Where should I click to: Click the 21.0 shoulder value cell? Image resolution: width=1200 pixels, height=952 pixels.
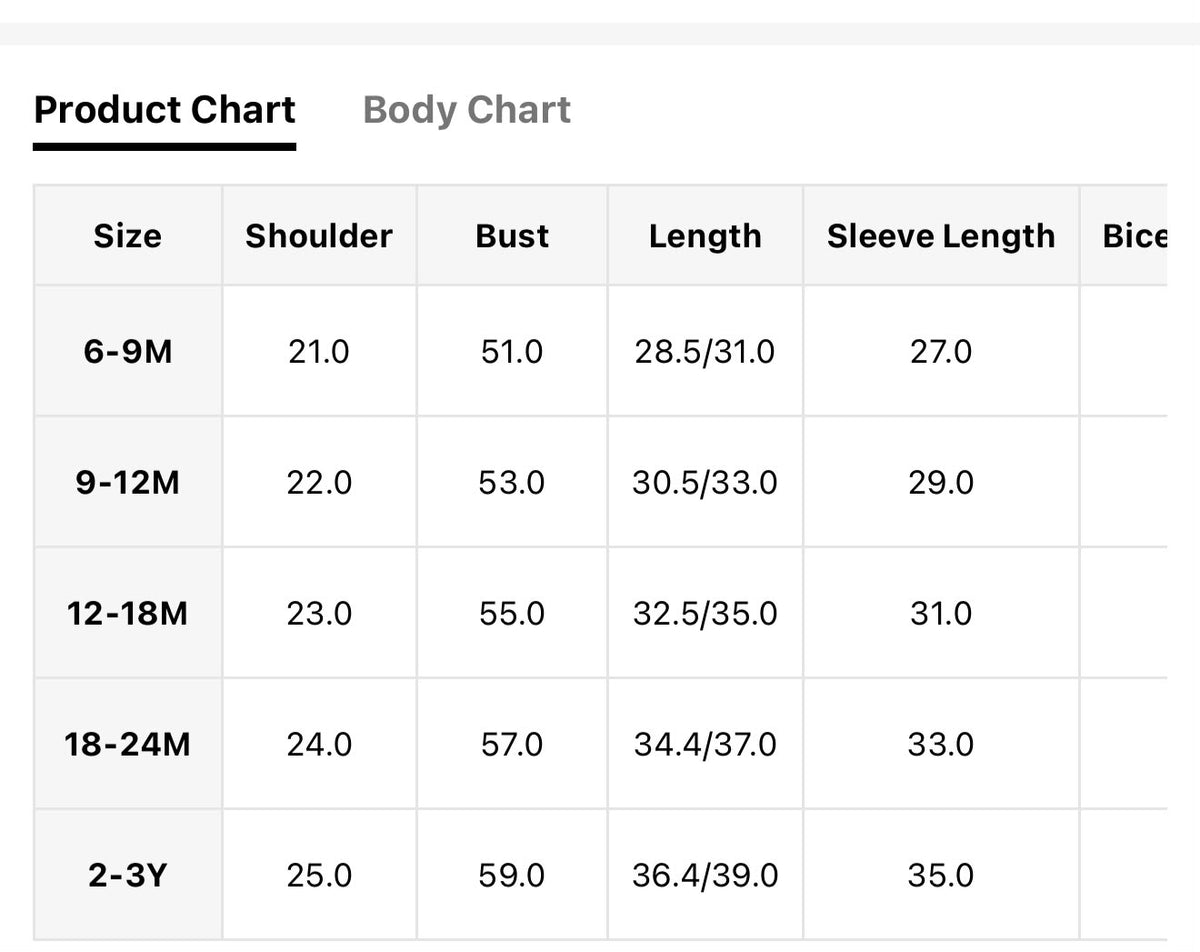point(319,352)
